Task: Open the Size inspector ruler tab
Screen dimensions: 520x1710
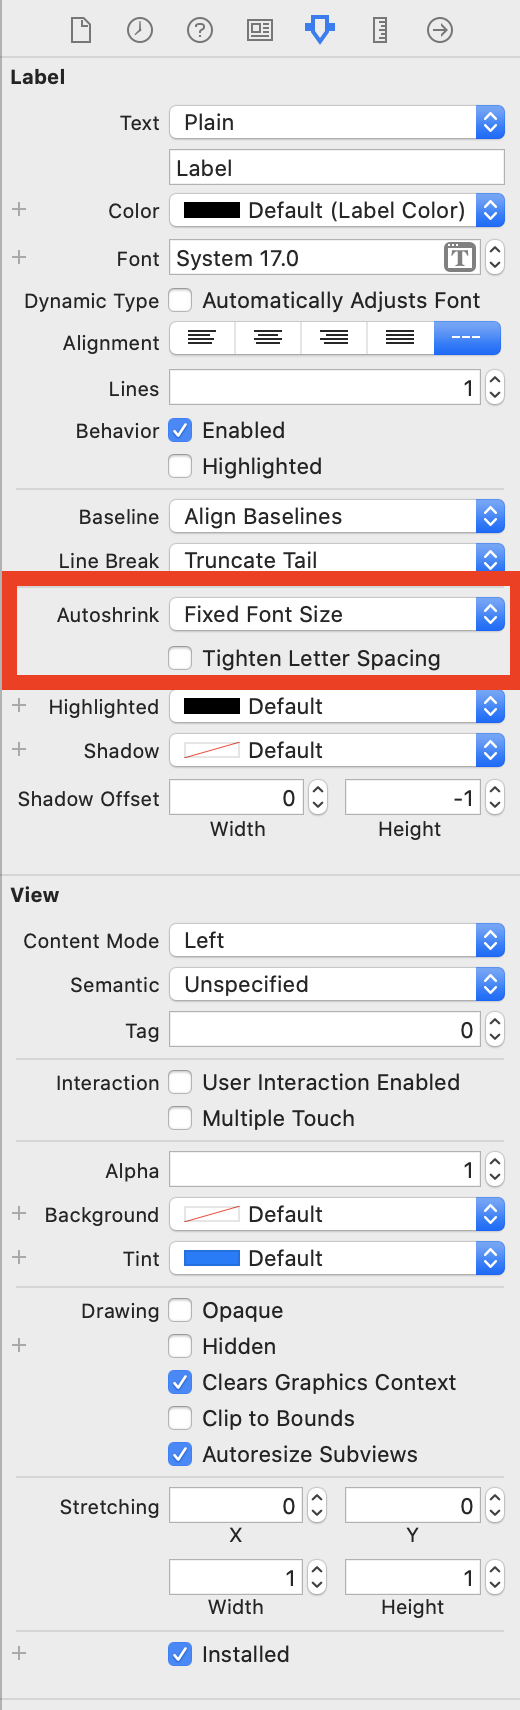Action: point(380,31)
